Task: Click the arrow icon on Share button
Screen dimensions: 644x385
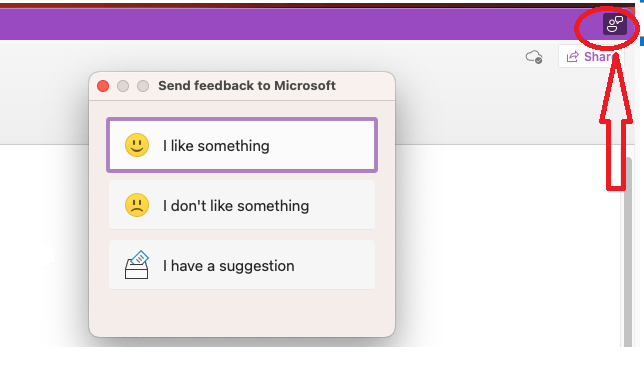Action: (x=573, y=57)
